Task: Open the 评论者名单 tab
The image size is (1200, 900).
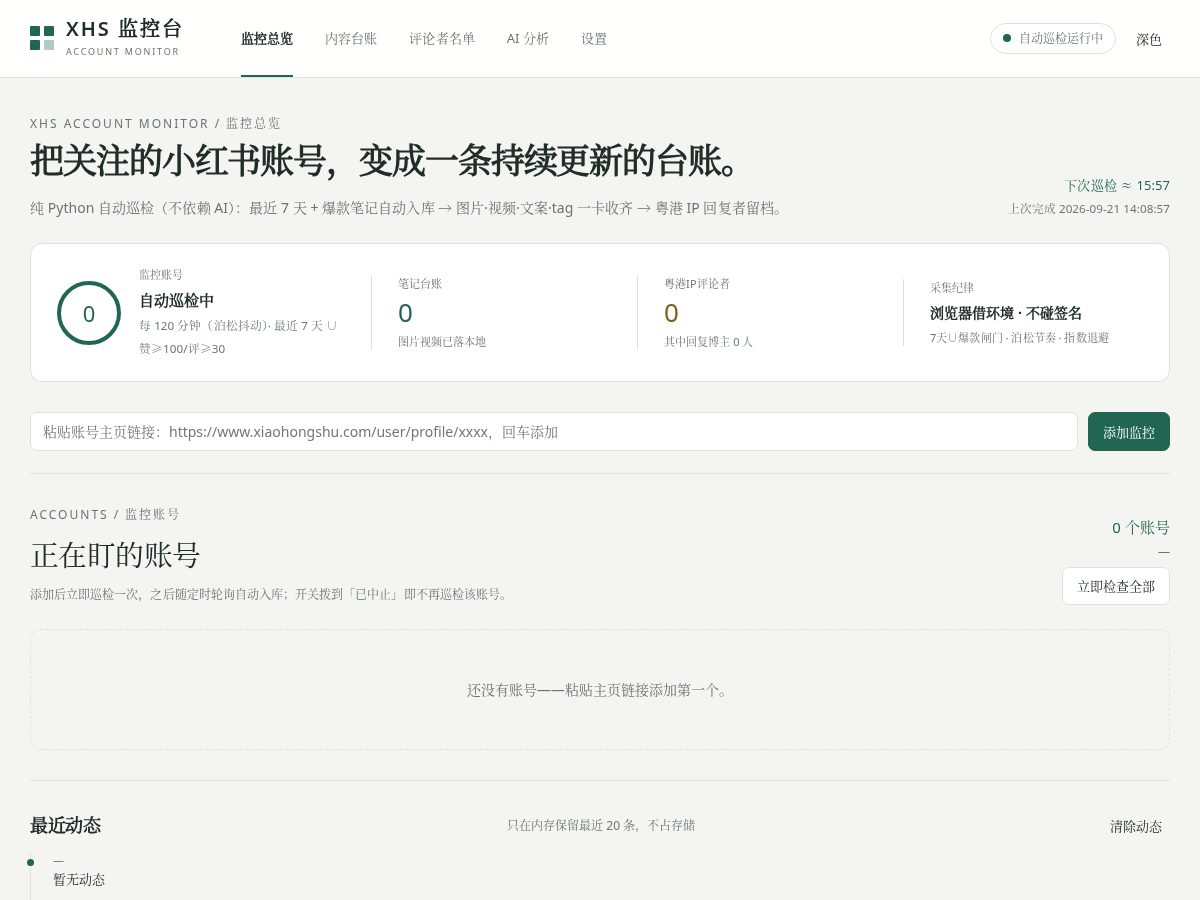Action: pos(442,39)
